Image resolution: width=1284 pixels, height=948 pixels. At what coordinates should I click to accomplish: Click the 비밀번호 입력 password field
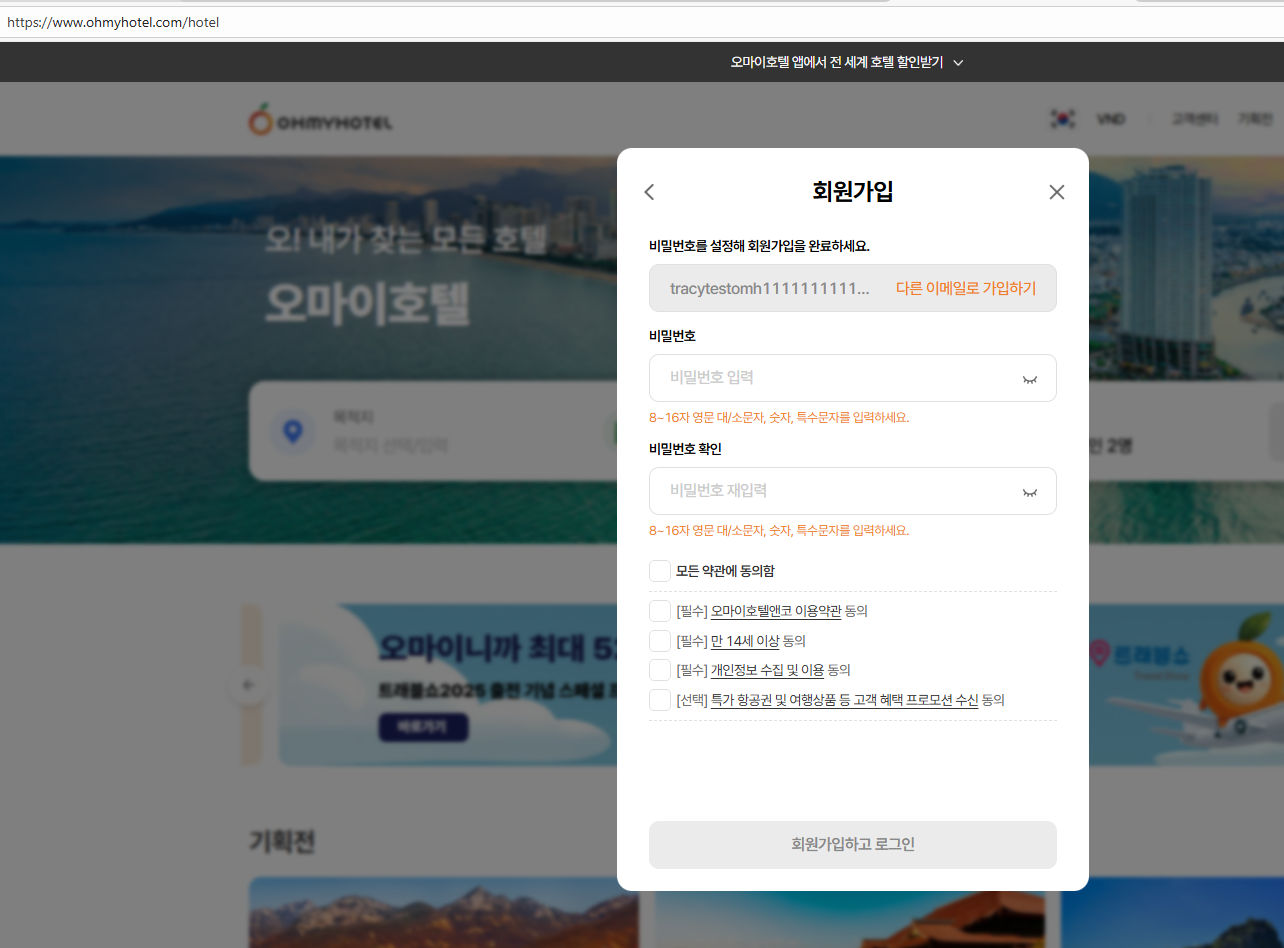(852, 378)
